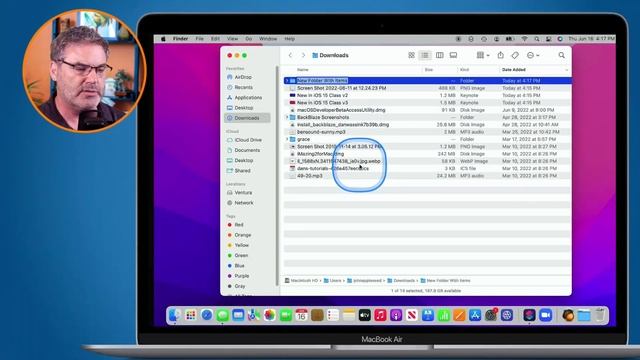Go back with the left chevron
The width and height of the screenshot is (640, 360).
click(x=290, y=55)
